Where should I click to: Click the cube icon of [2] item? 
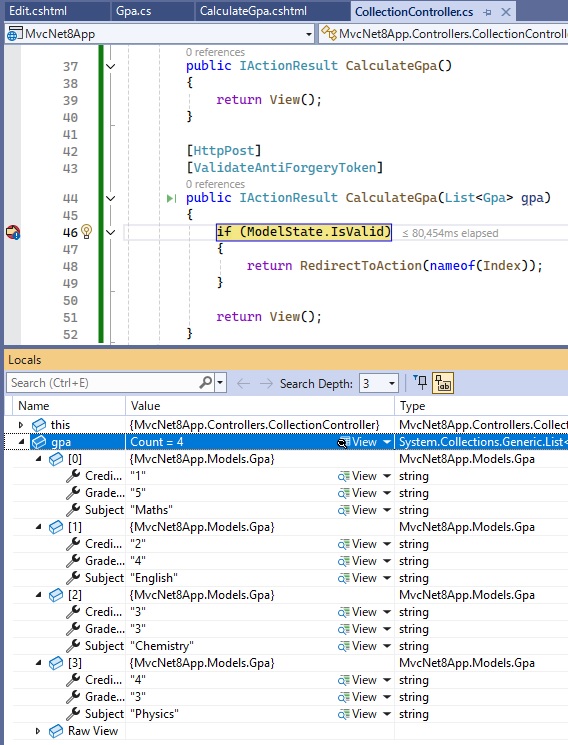click(x=56, y=595)
